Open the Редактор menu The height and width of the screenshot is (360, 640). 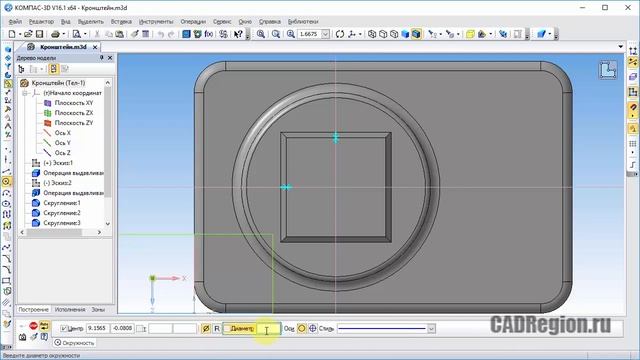click(41, 21)
